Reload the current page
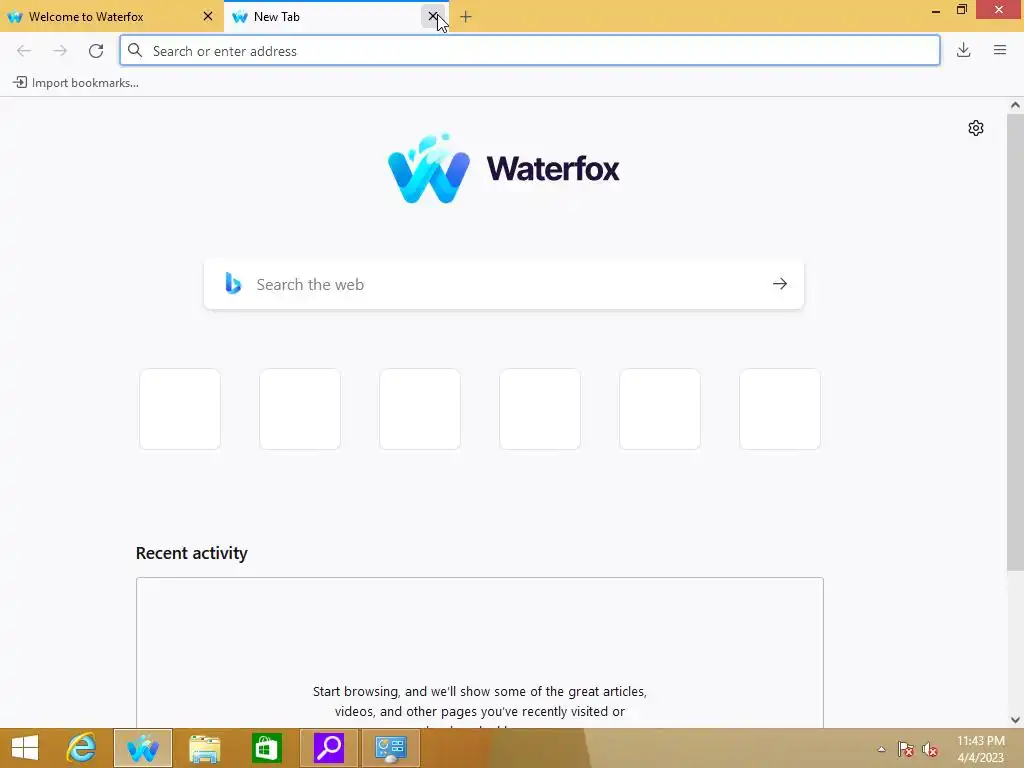The height and width of the screenshot is (768, 1024). click(96, 51)
